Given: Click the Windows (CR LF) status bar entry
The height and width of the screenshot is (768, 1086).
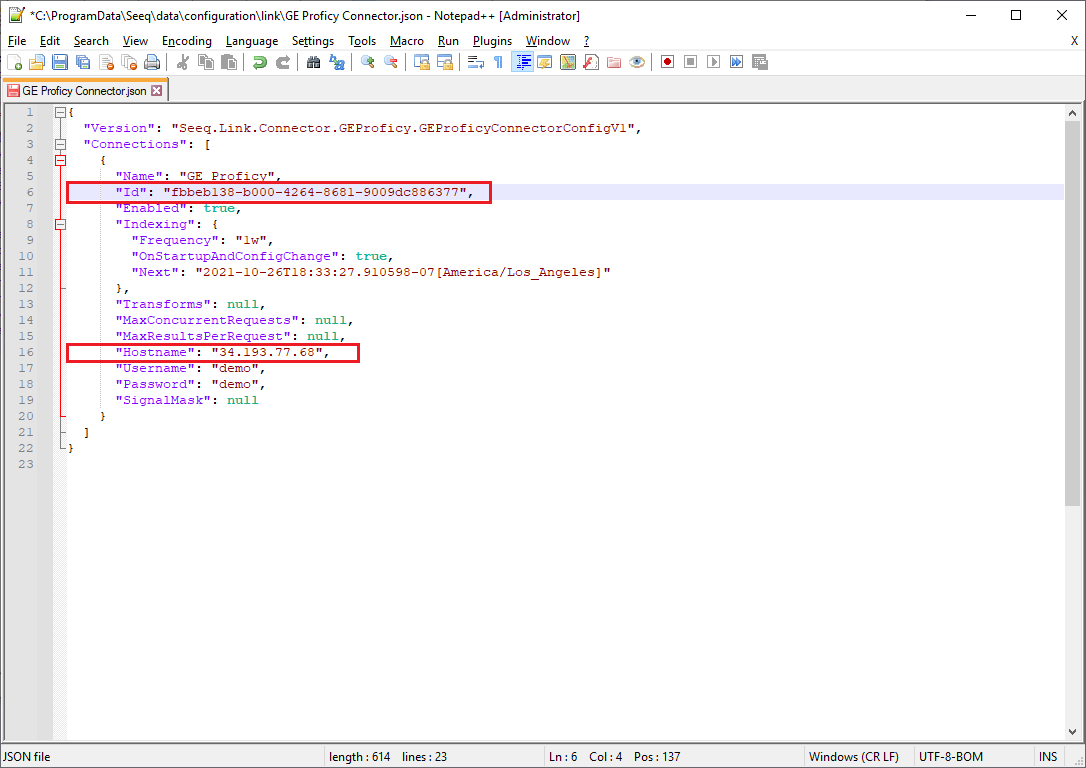Looking at the screenshot, I should 853,756.
